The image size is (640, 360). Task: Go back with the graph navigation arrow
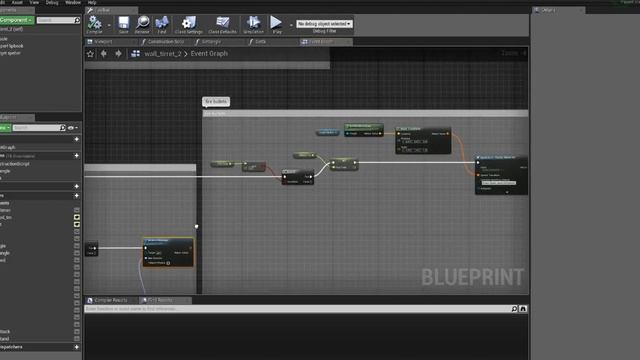(x=104, y=53)
